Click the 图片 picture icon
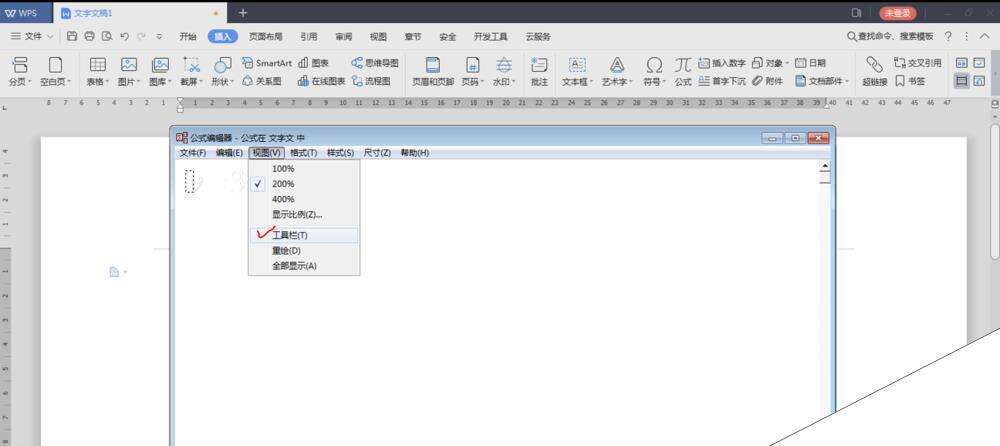This screenshot has width=1000, height=446. coord(129,64)
